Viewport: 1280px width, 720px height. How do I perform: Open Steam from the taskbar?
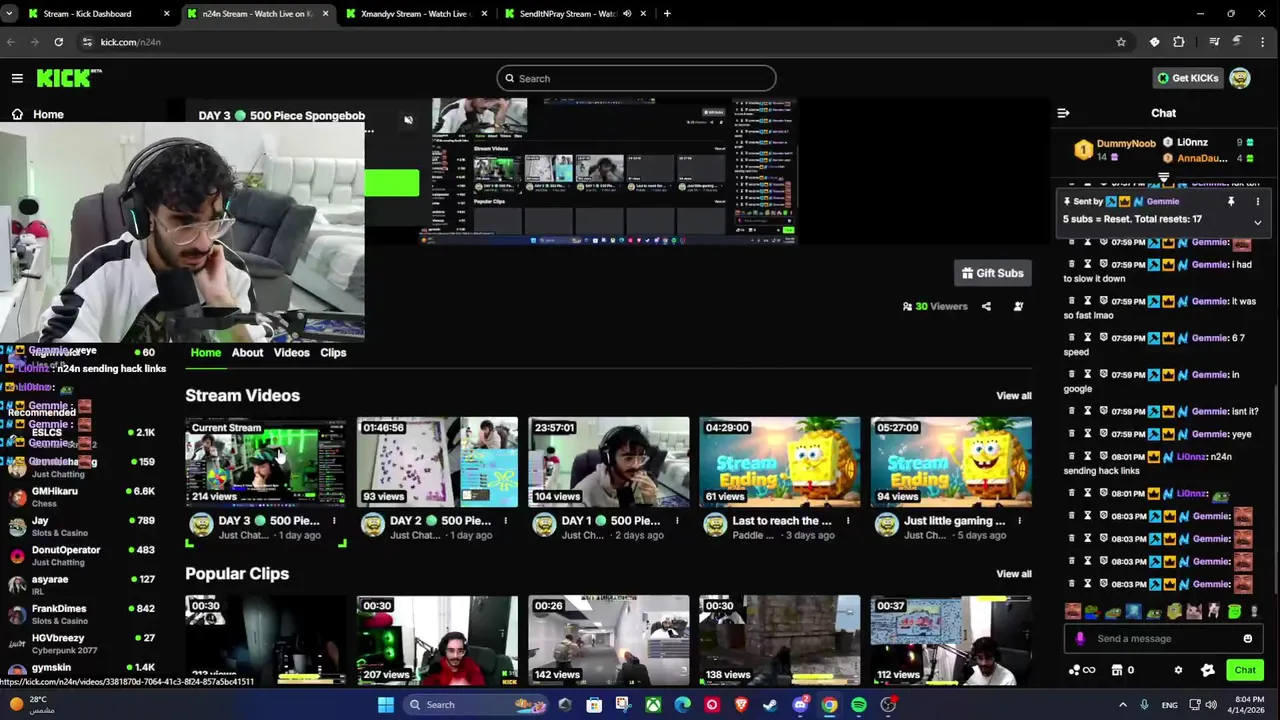pyautogui.click(x=770, y=705)
